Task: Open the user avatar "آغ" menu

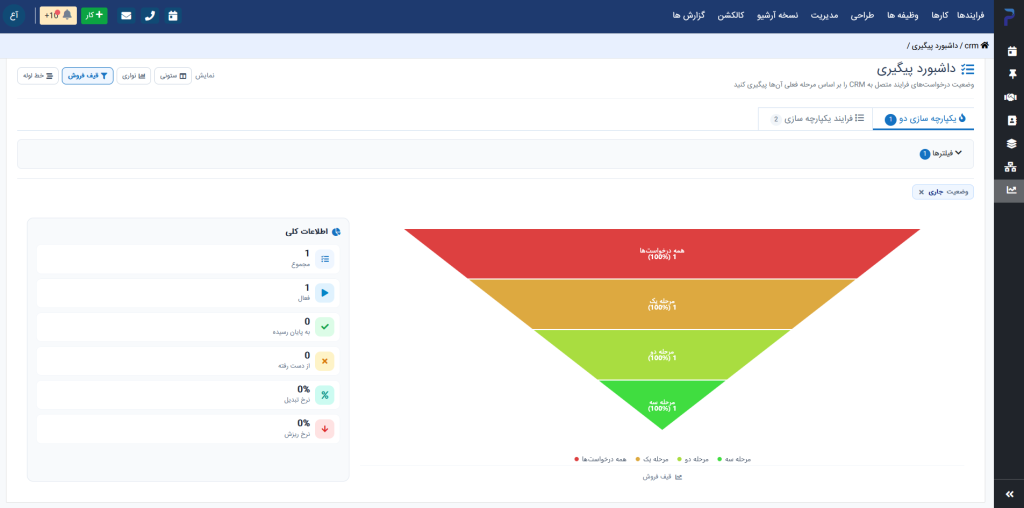Action: click(x=14, y=15)
